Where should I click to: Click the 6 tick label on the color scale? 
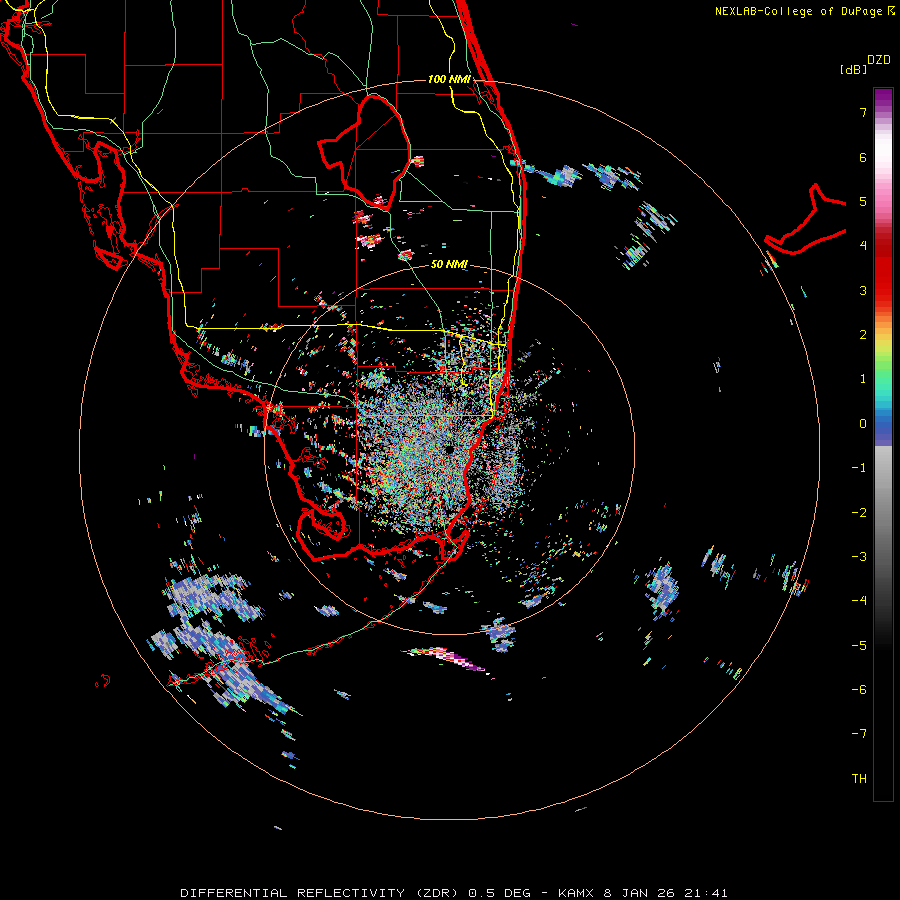click(863, 157)
